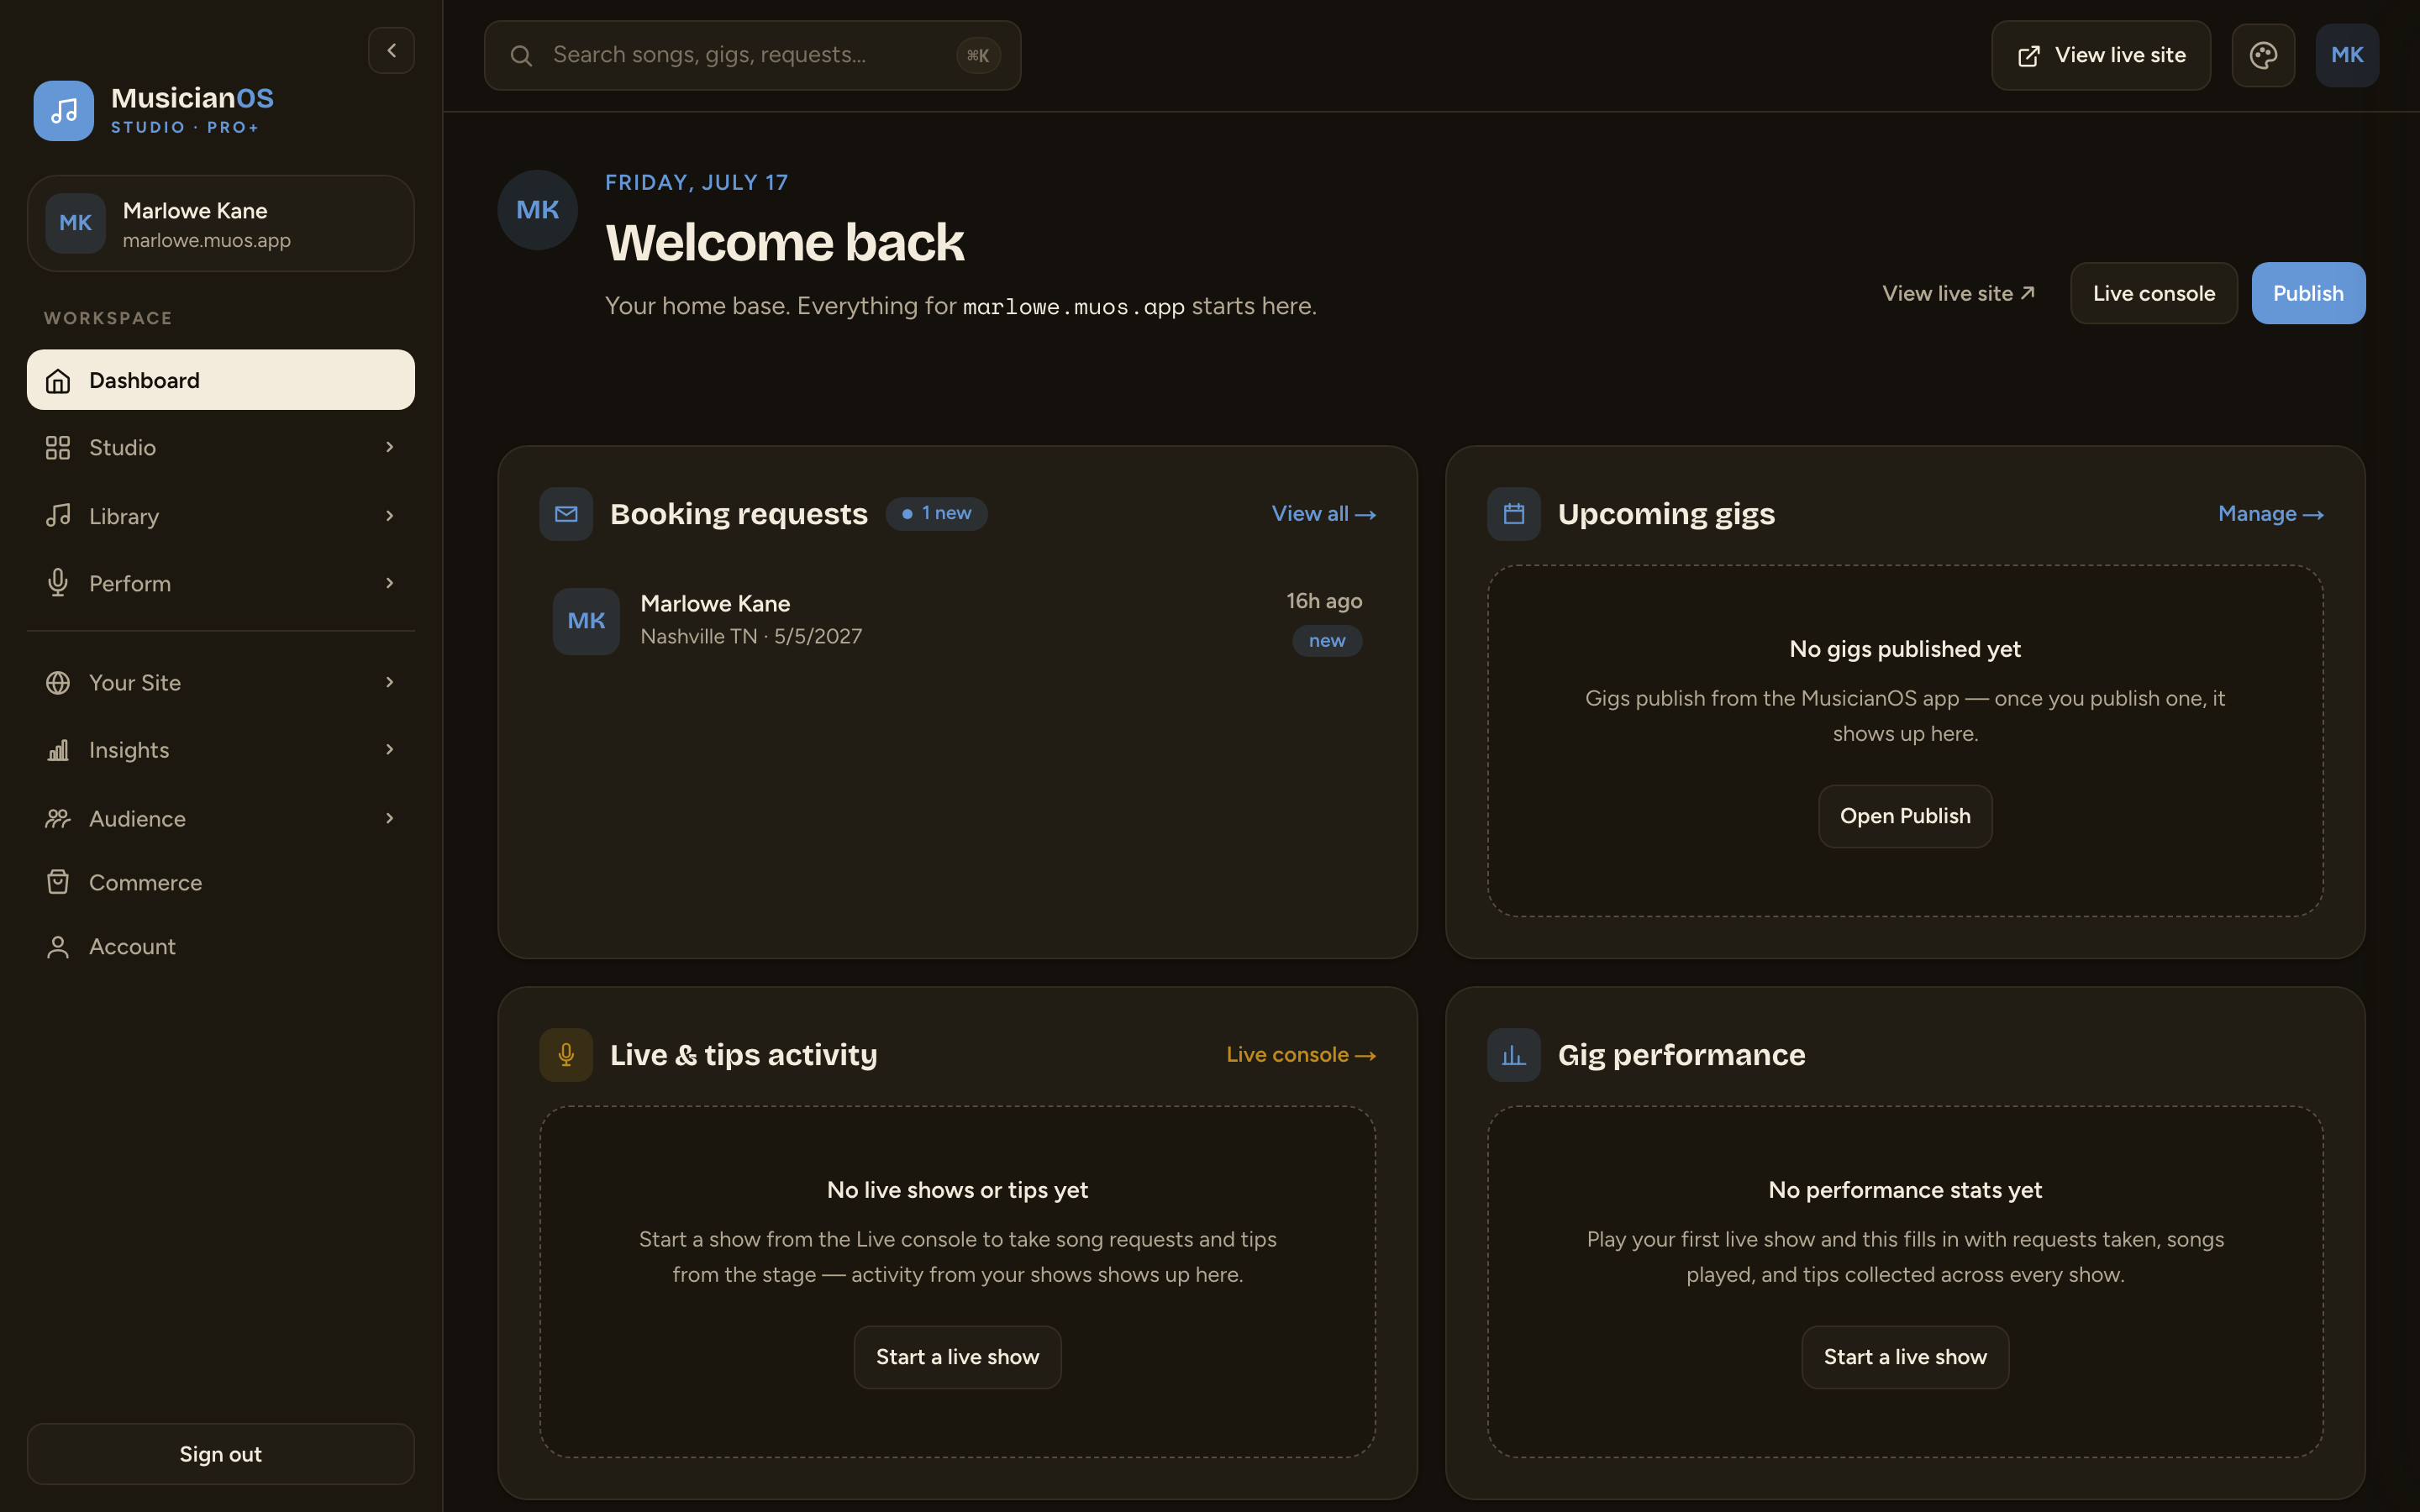This screenshot has height=1512, width=2420.
Task: Select Dashboard in the sidebar
Action: click(x=221, y=380)
